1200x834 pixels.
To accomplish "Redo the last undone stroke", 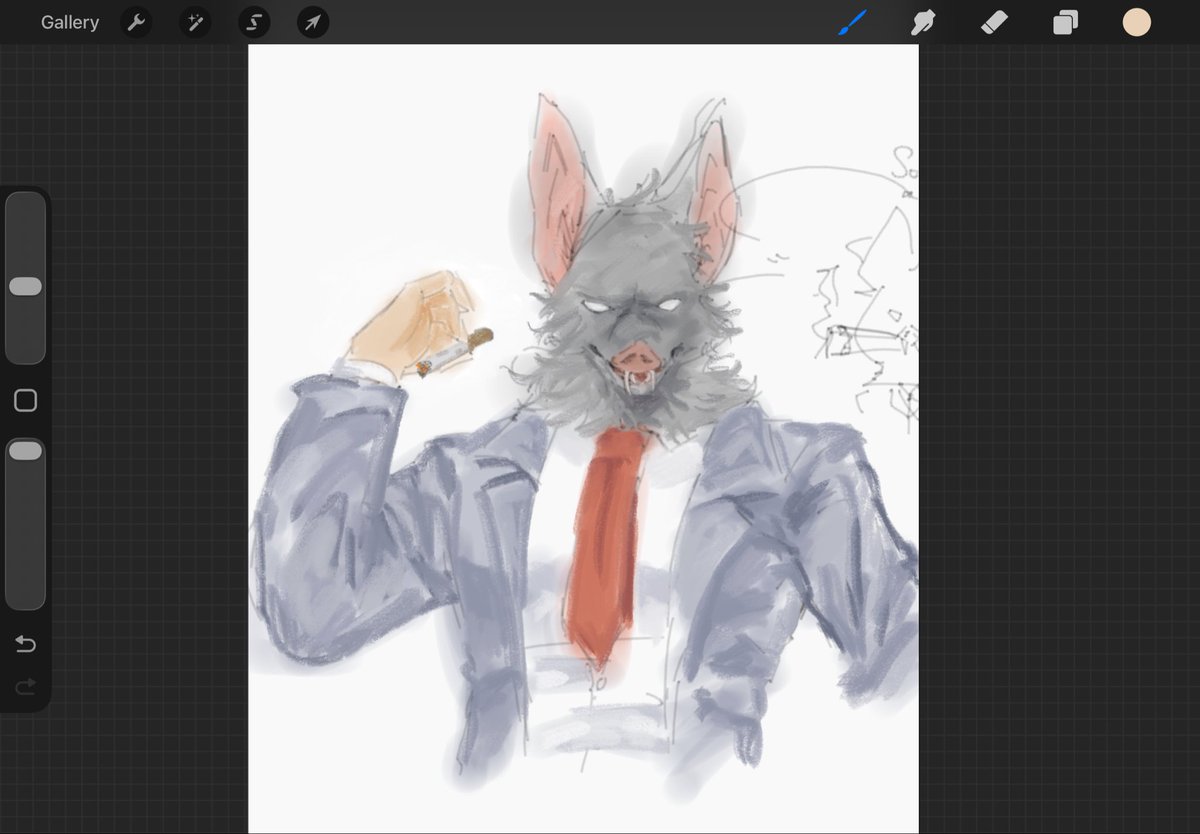I will point(26,686).
